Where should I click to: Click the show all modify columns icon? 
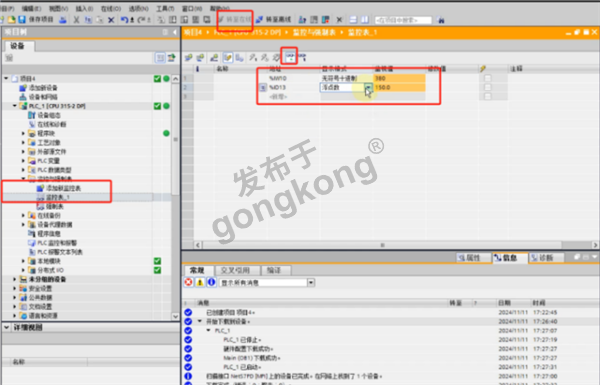[x=228, y=58]
